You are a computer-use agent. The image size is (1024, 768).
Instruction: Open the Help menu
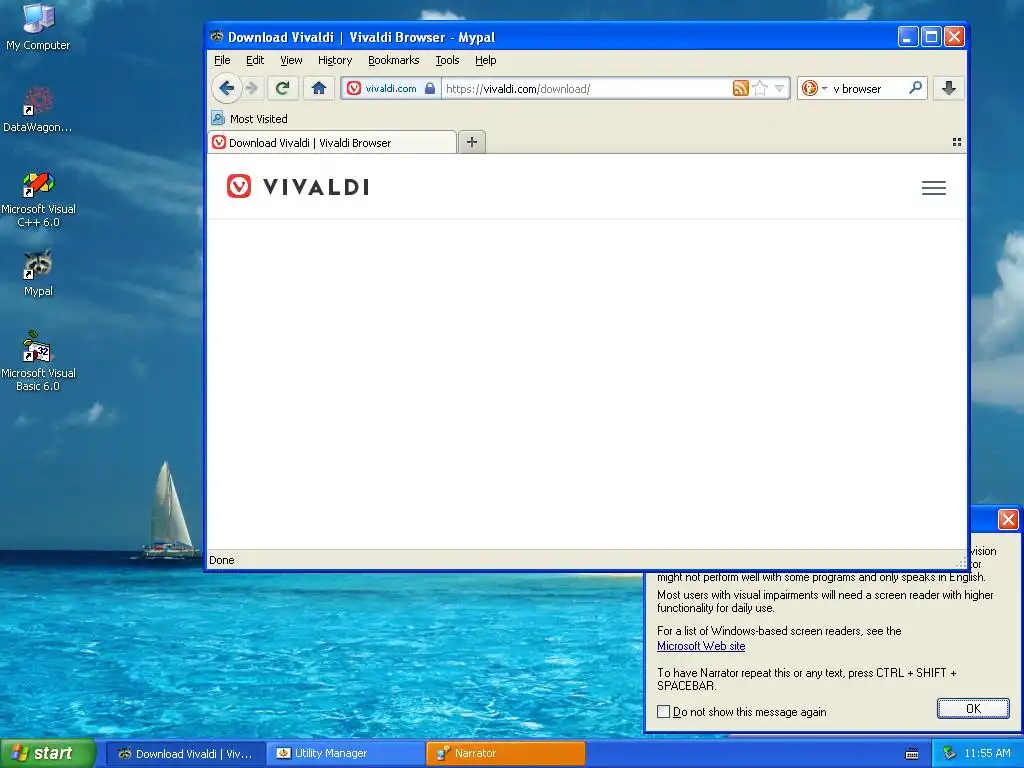tap(485, 60)
